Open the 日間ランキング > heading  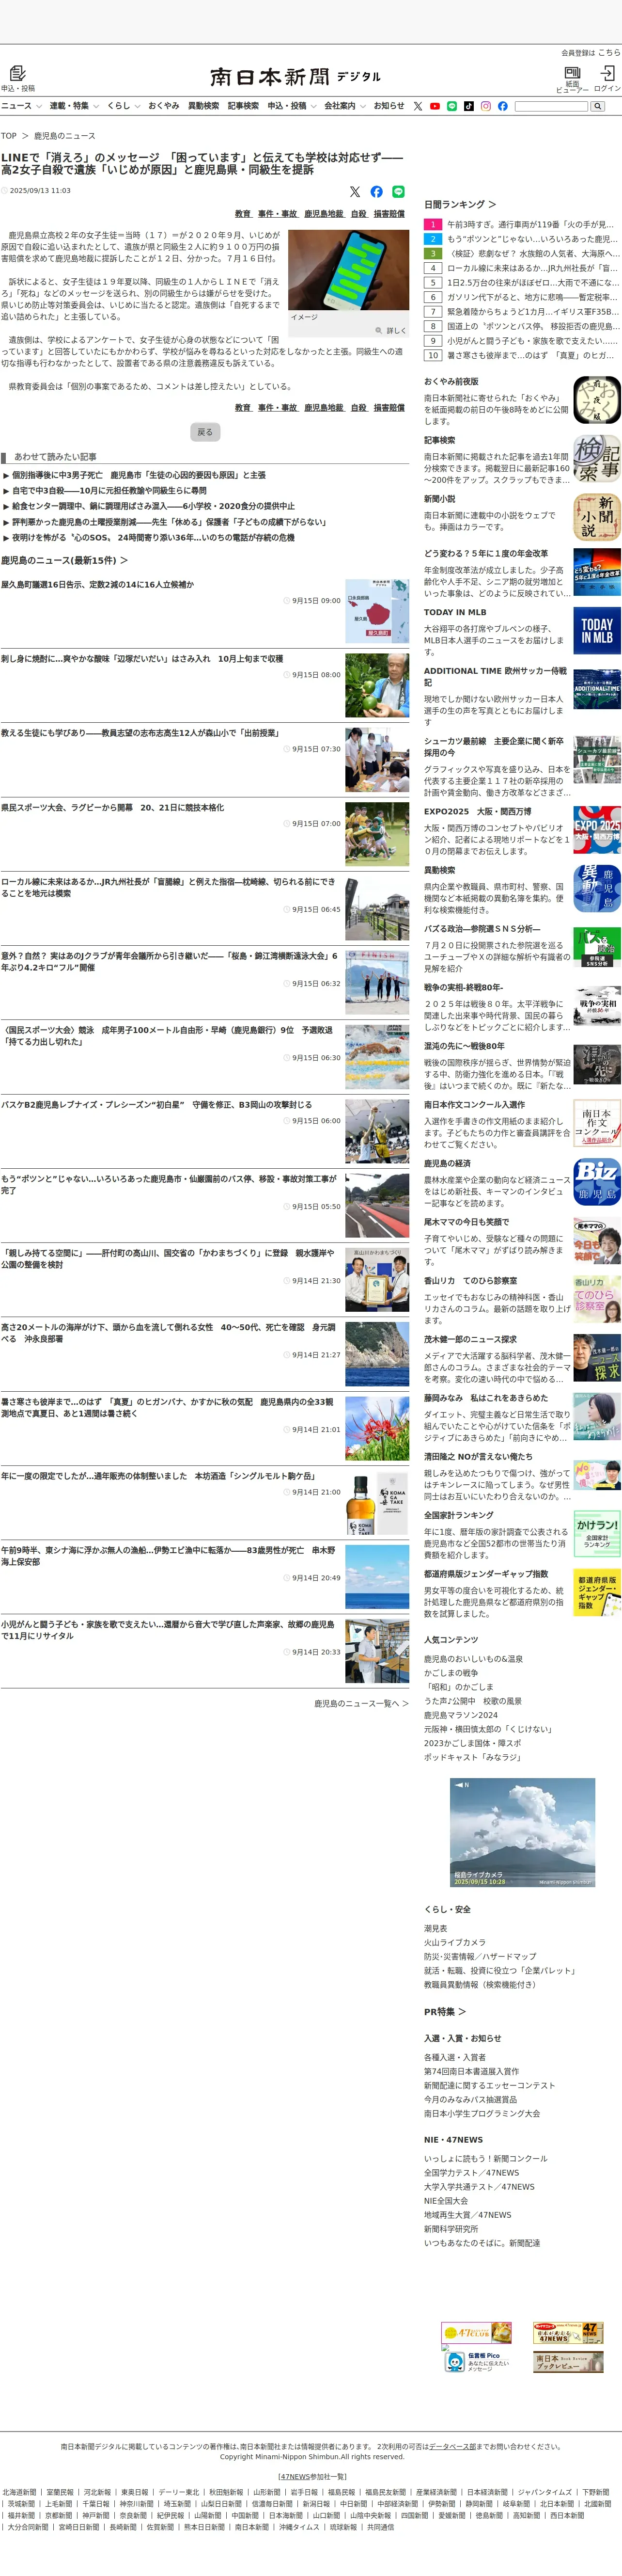459,204
